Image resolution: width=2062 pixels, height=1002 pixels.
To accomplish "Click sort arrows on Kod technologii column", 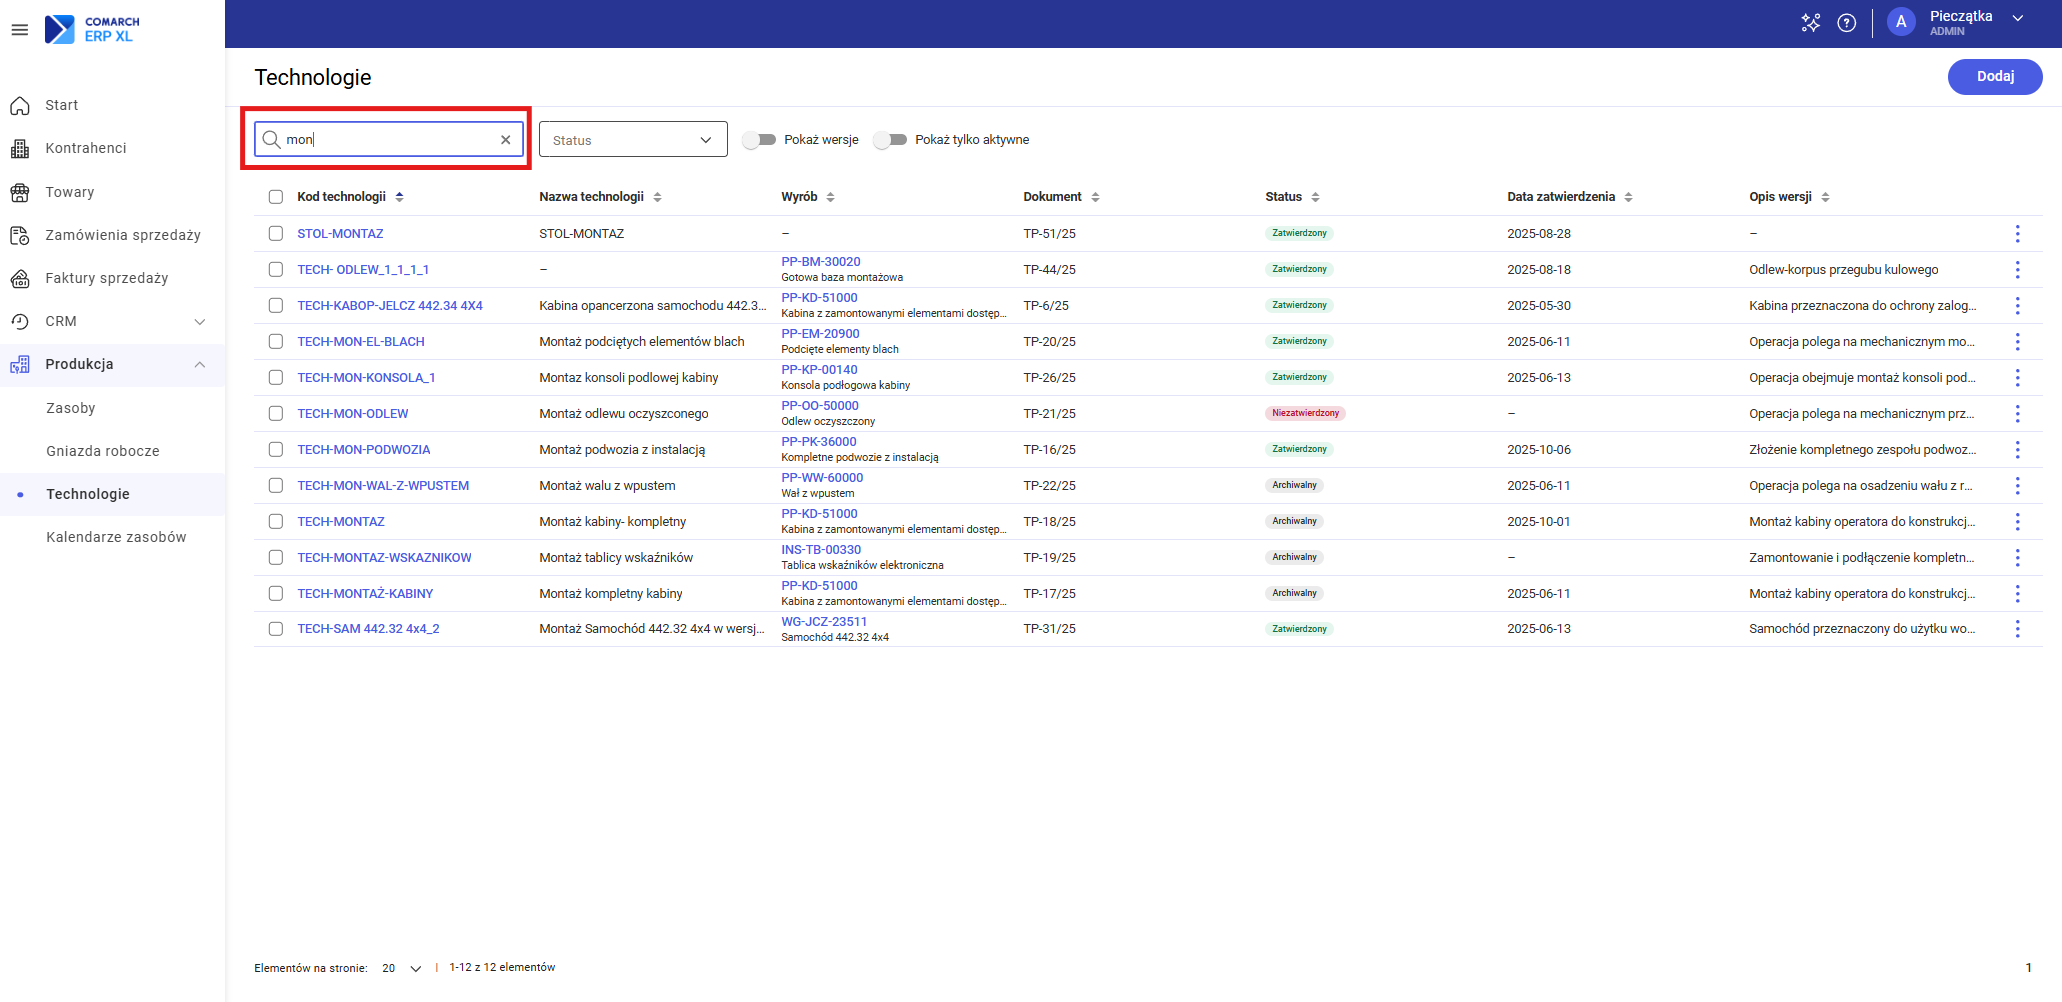I will point(400,197).
